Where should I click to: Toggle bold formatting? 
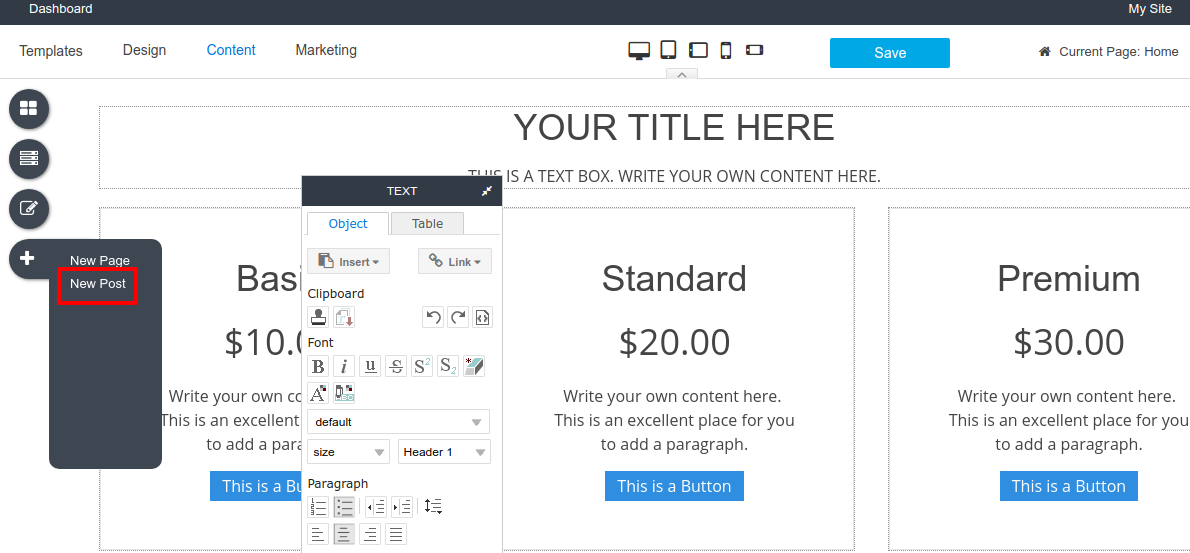tap(318, 367)
